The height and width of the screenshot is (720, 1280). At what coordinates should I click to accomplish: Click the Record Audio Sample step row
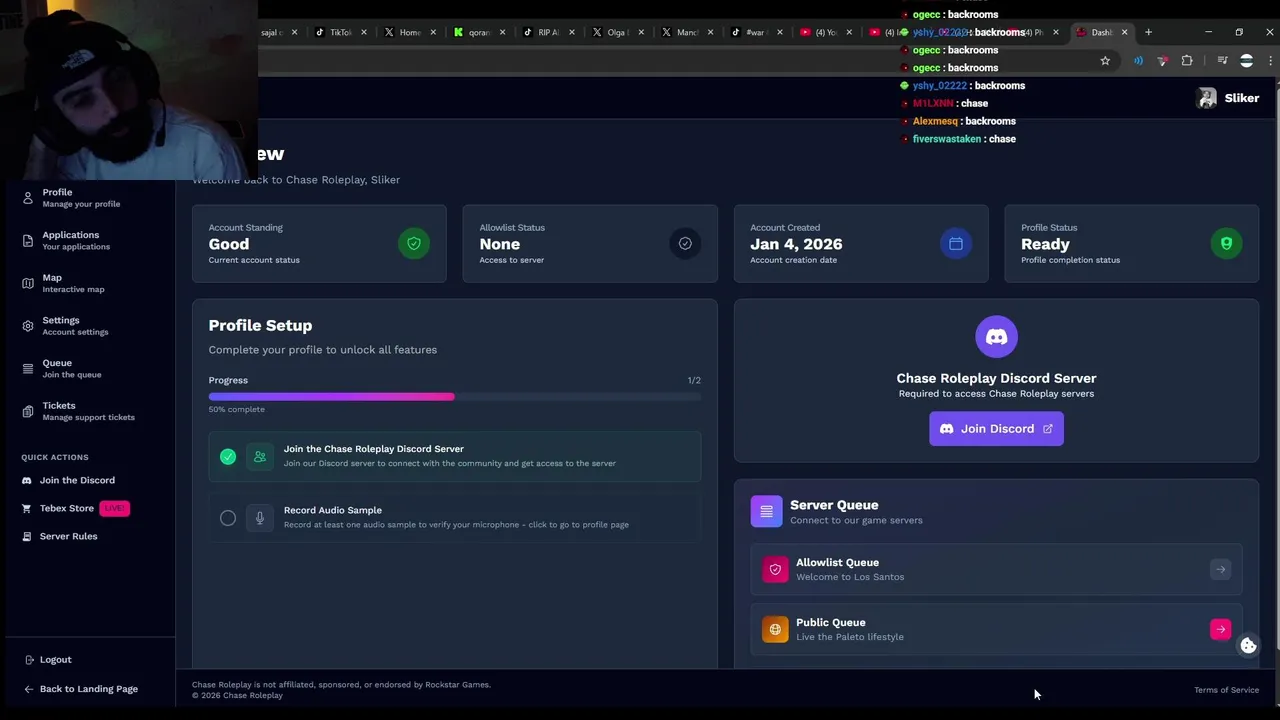point(455,518)
